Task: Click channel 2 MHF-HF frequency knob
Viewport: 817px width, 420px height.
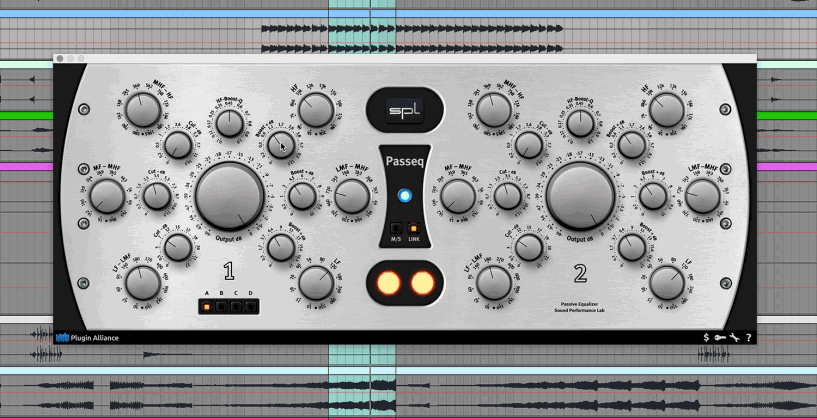Action: (494, 110)
